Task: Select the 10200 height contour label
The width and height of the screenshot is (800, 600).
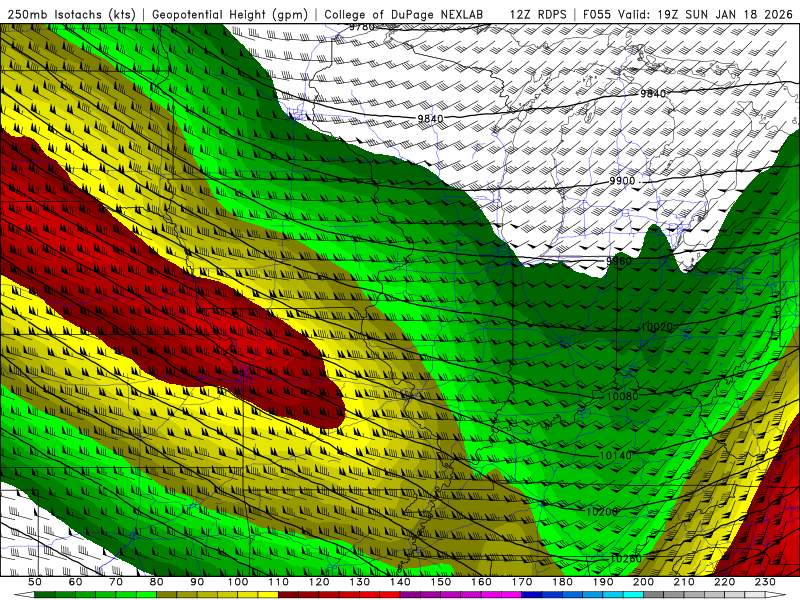Action: (x=602, y=512)
